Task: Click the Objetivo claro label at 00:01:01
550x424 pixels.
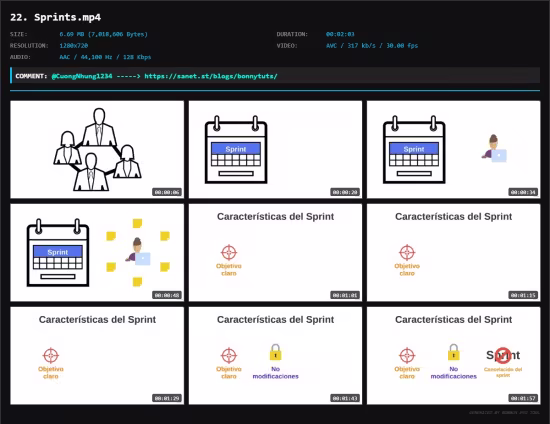Action: [229, 269]
